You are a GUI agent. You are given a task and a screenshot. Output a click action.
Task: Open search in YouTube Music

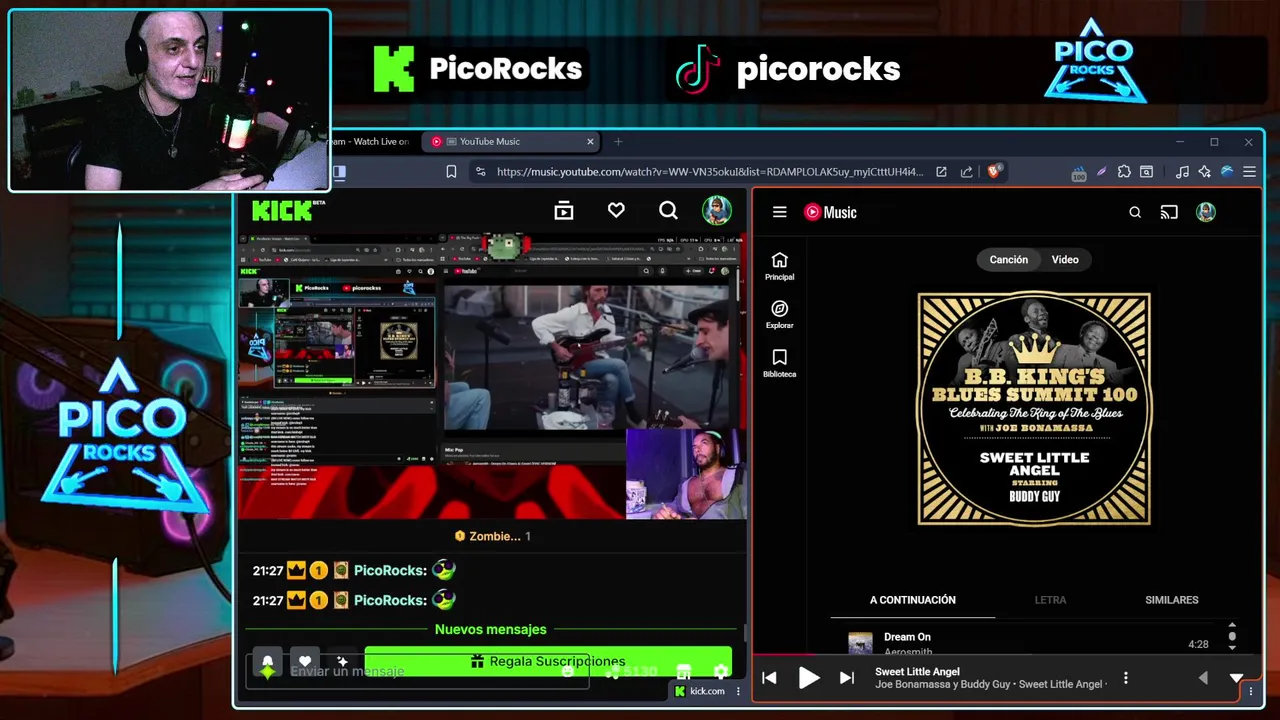[x=1135, y=212]
